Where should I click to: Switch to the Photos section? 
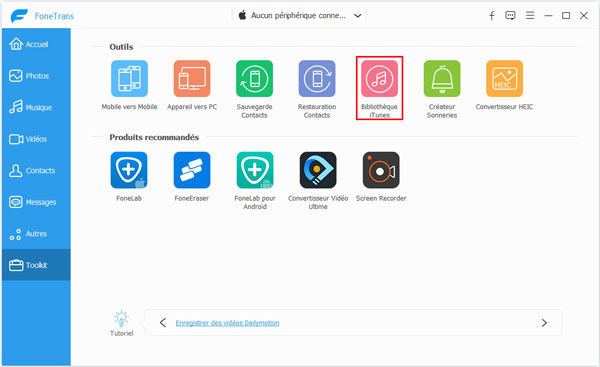pyautogui.click(x=36, y=76)
